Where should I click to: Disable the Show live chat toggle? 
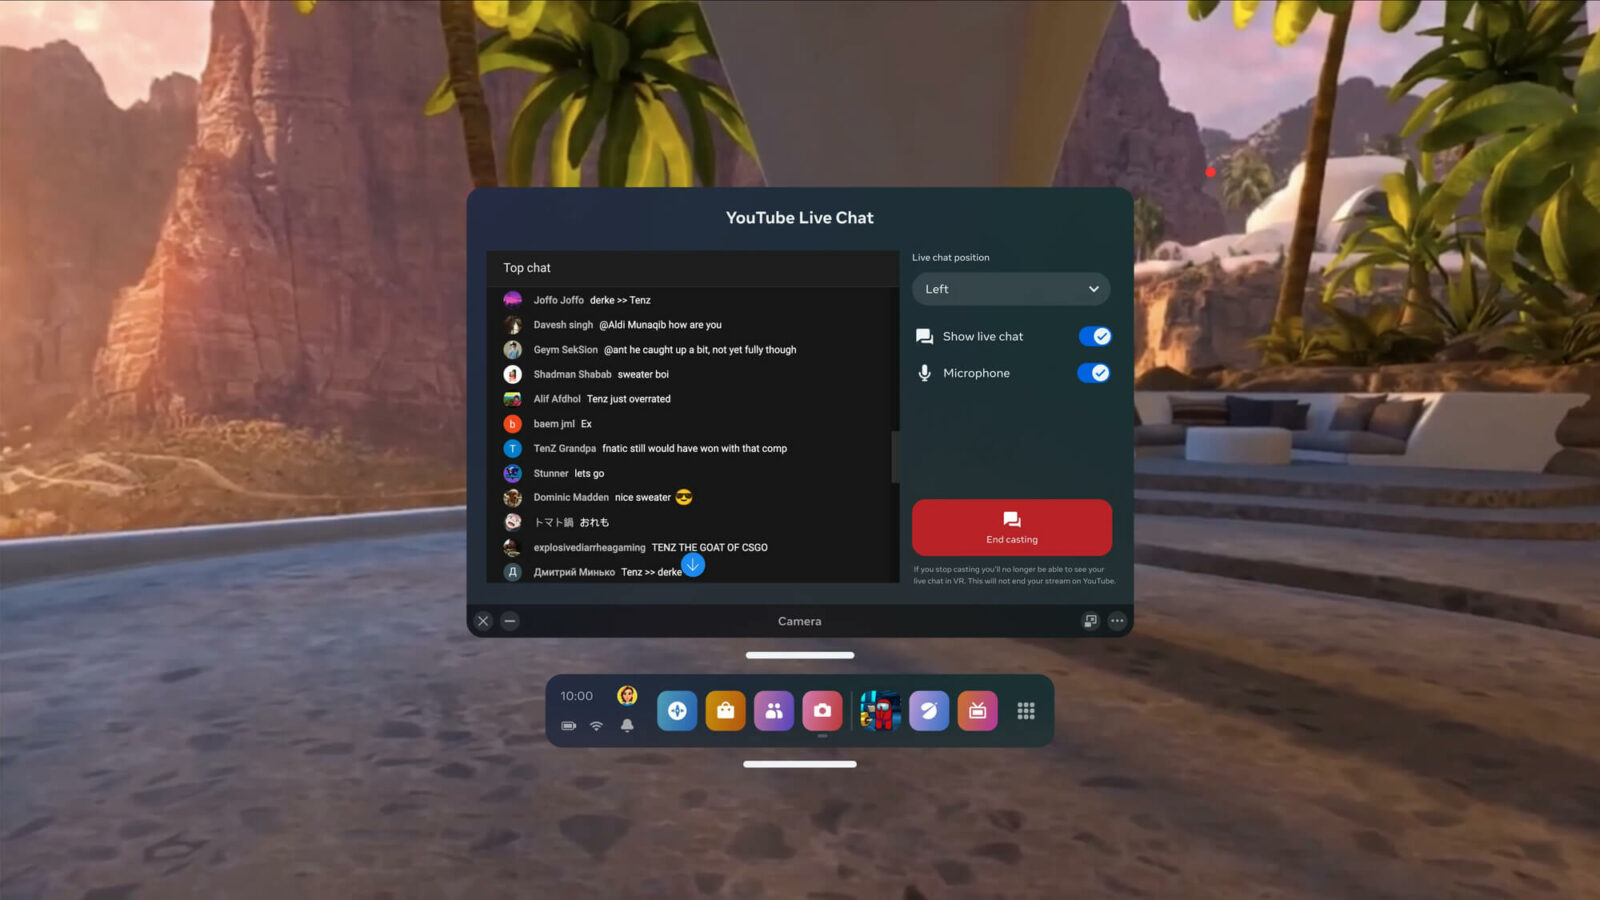[x=1094, y=337]
